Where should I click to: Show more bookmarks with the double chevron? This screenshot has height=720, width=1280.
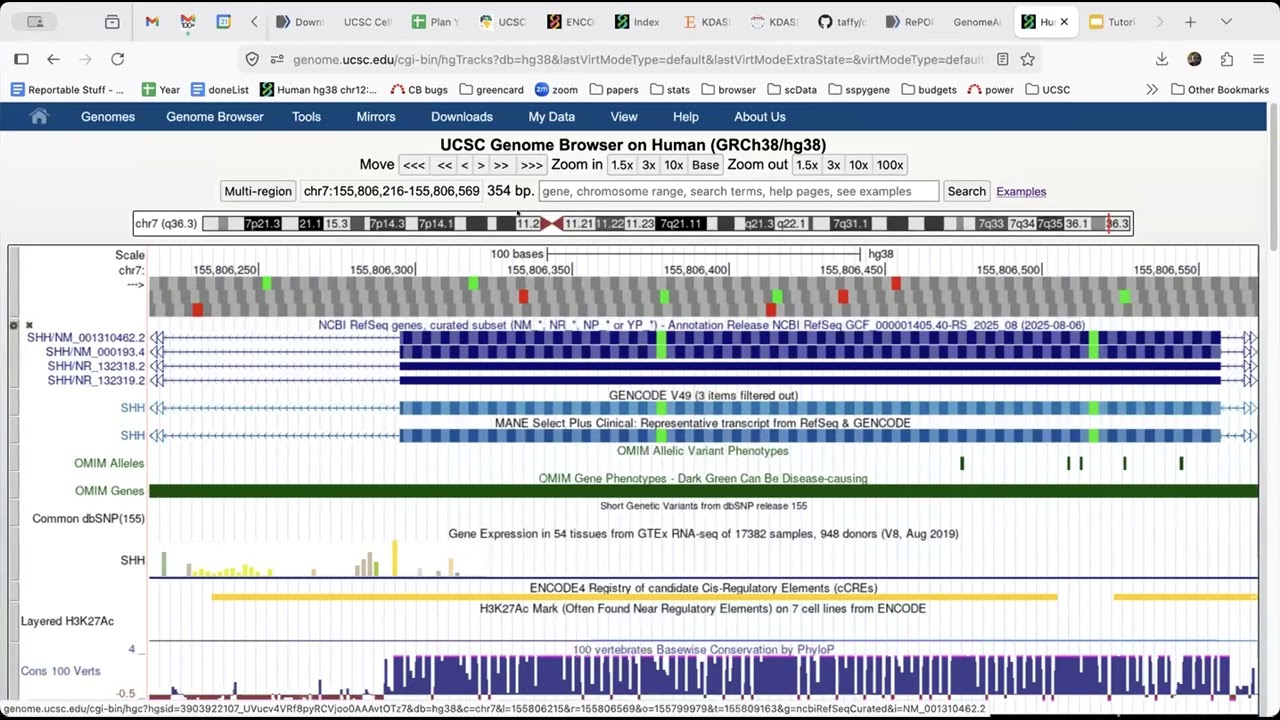pyautogui.click(x=1152, y=90)
